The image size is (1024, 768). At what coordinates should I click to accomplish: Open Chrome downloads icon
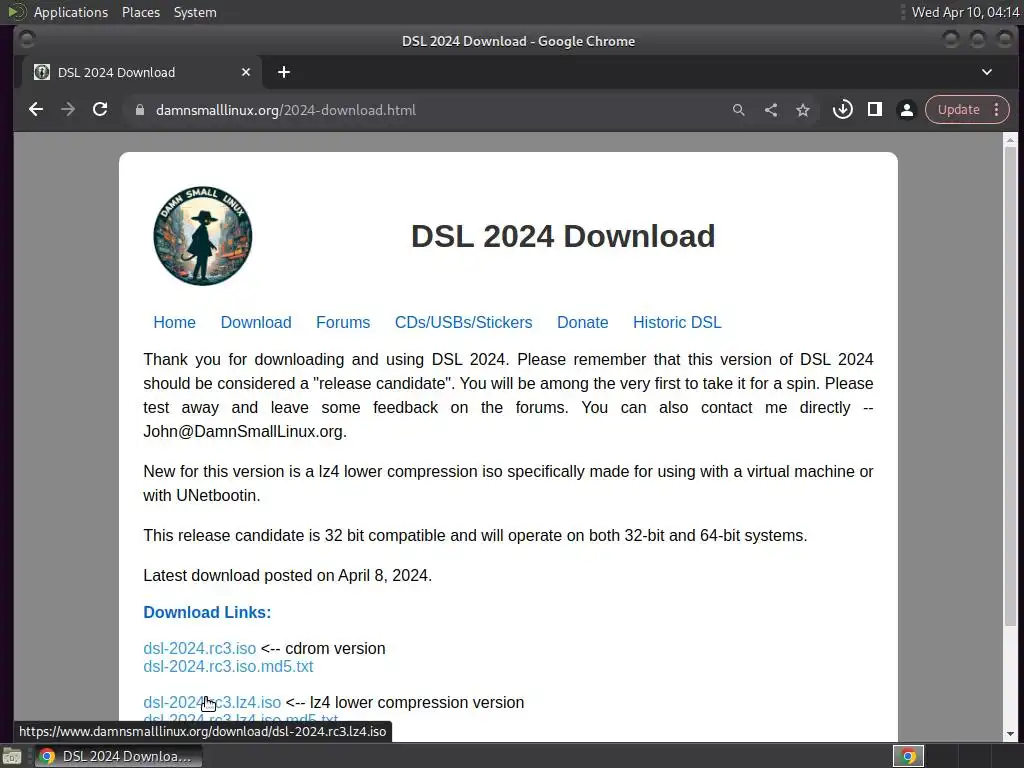click(x=842, y=110)
